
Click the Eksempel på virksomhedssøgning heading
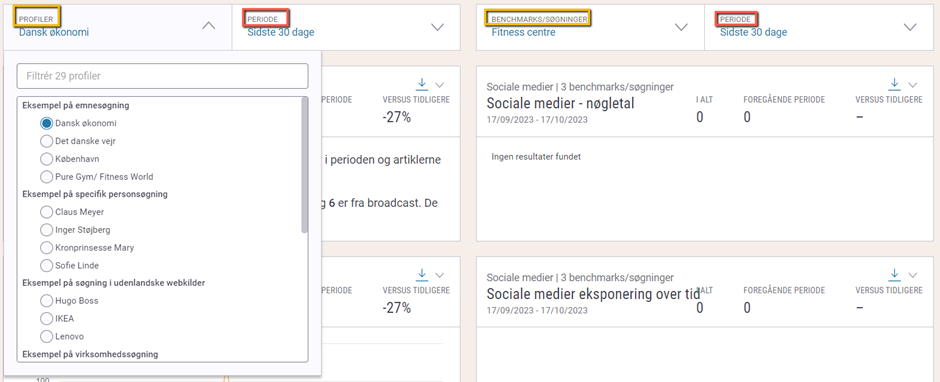click(90, 354)
